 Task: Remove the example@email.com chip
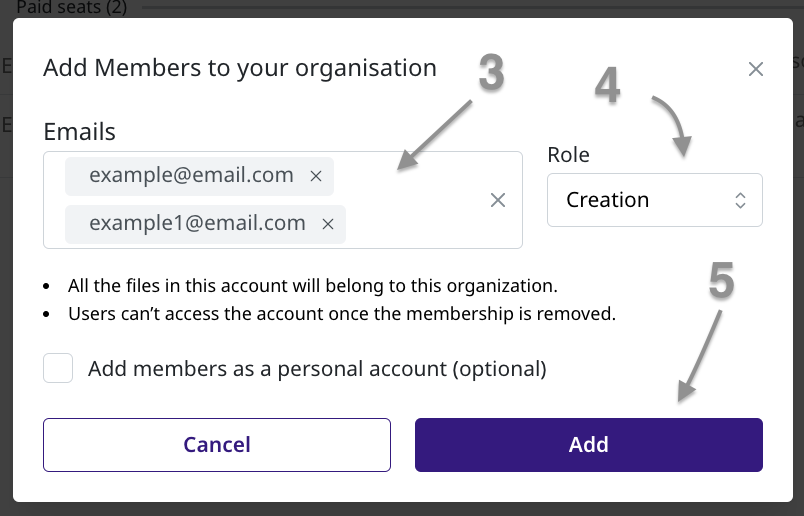pyautogui.click(x=316, y=176)
